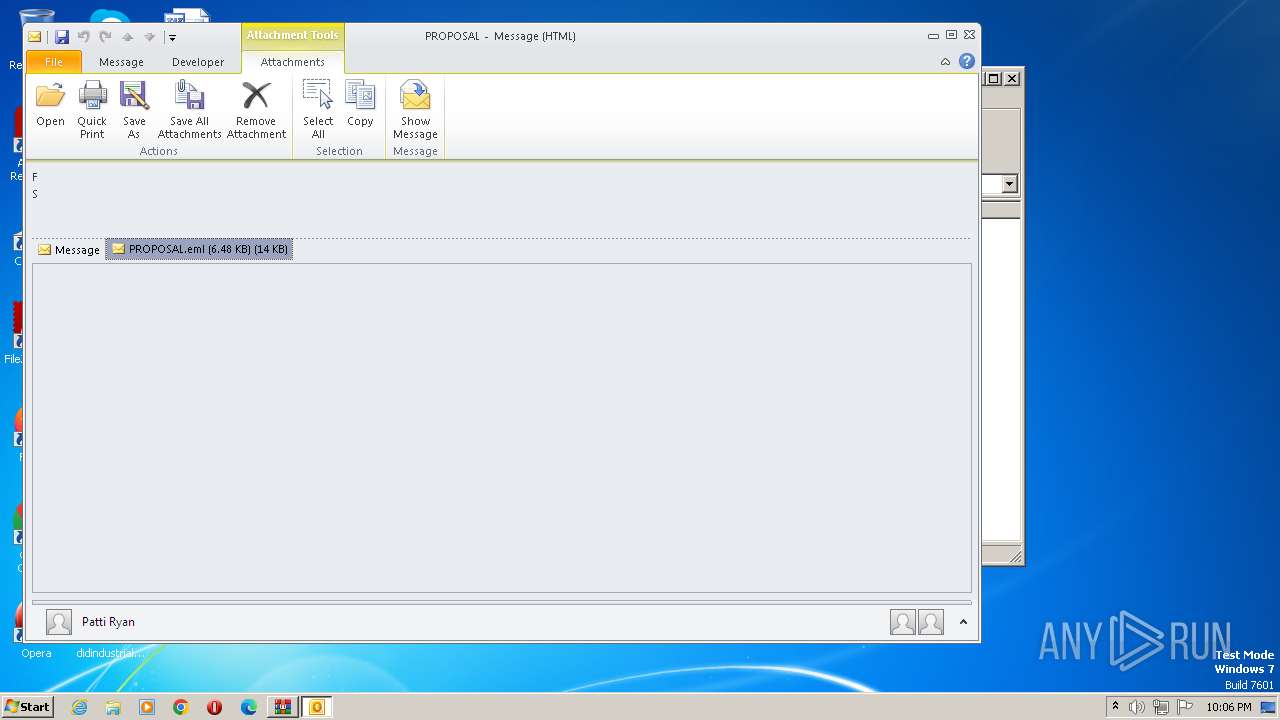Open Windows Explorer from the taskbar
Viewport: 1280px width, 720px height.
(113, 707)
